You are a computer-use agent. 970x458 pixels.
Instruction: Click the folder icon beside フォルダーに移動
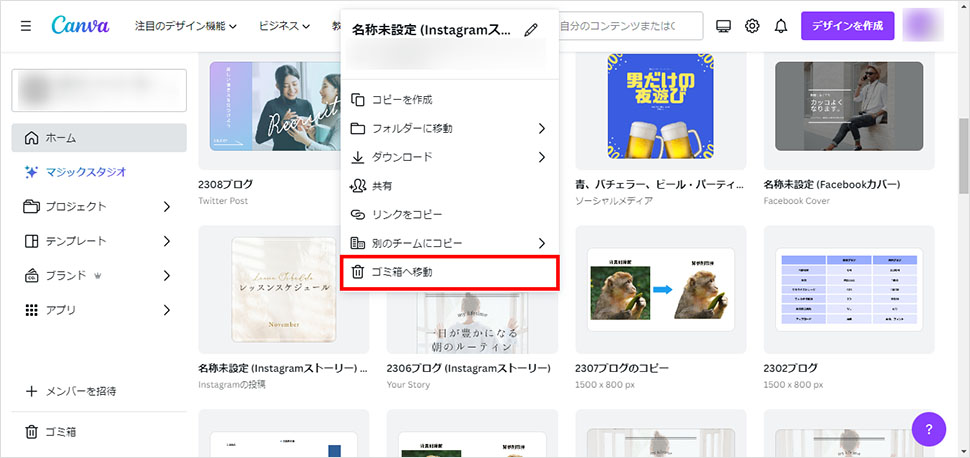[x=358, y=129]
